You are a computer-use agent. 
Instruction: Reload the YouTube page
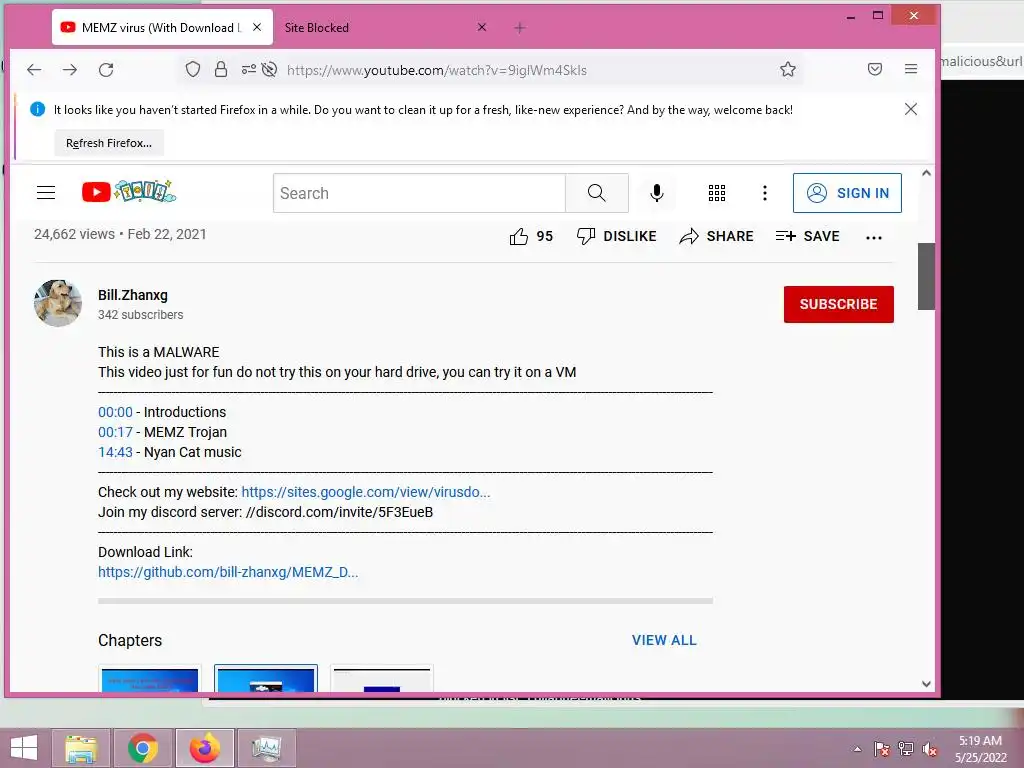(x=106, y=69)
